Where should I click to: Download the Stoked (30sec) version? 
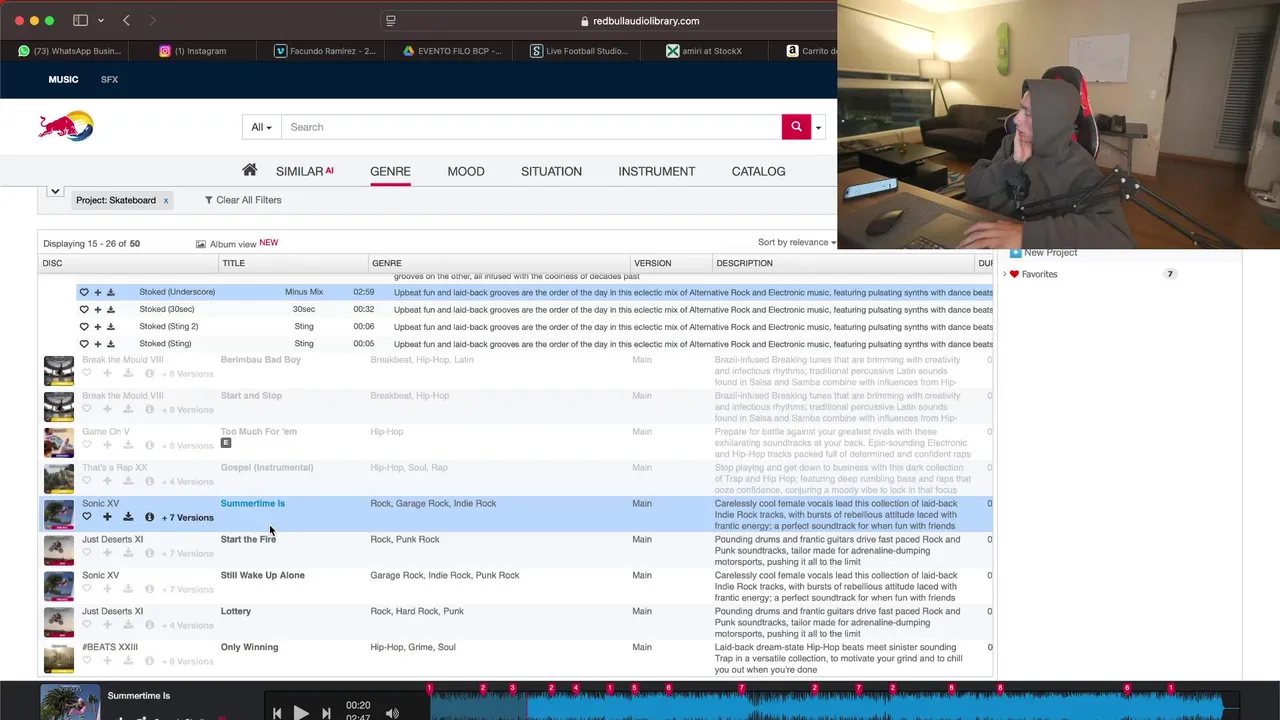click(x=111, y=309)
